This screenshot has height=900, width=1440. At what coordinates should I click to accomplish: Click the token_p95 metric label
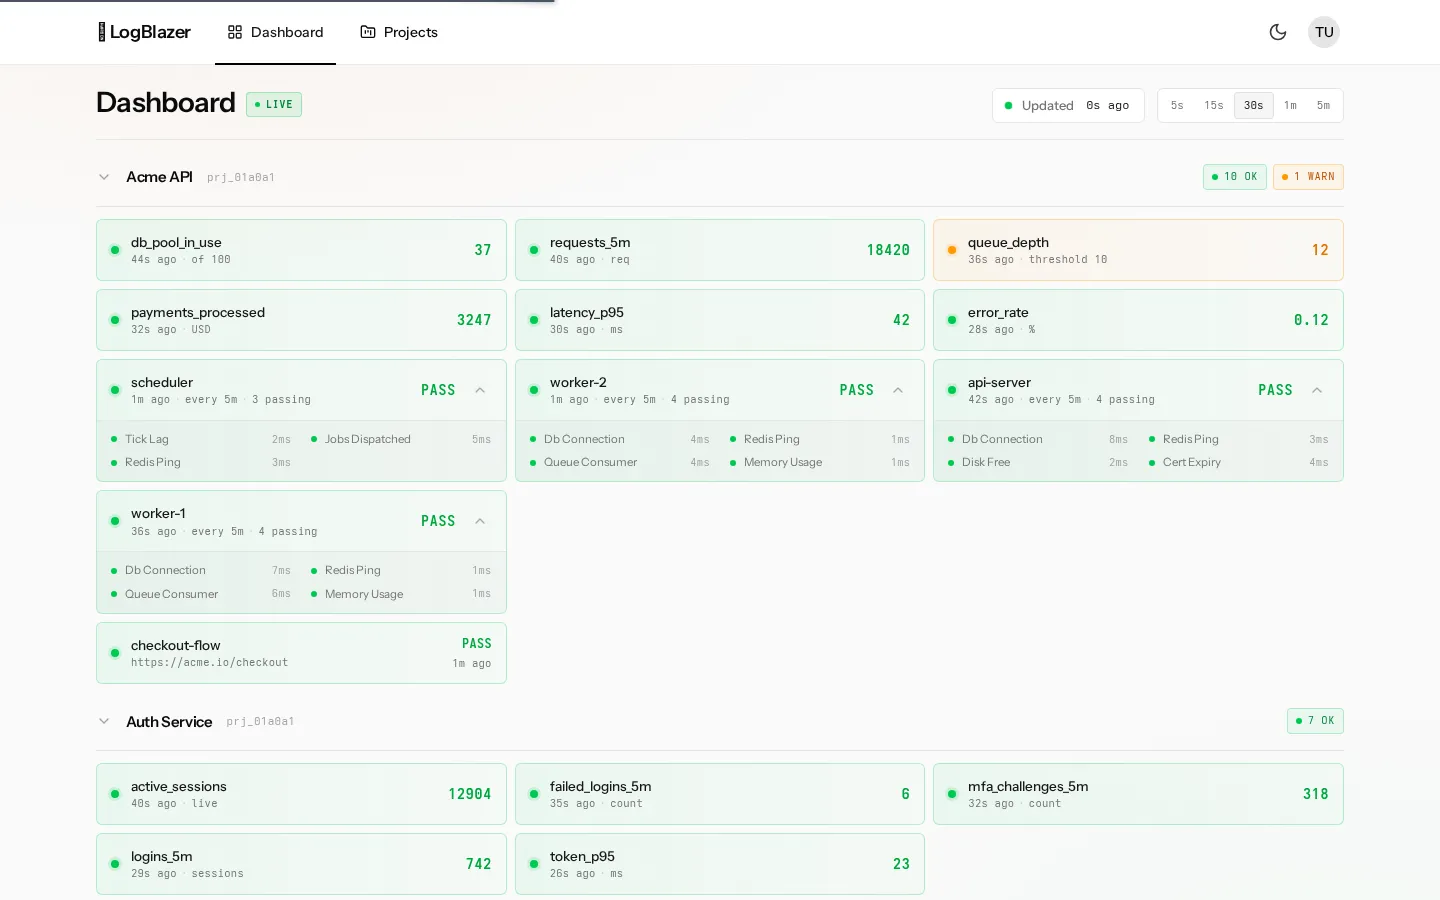(582, 856)
